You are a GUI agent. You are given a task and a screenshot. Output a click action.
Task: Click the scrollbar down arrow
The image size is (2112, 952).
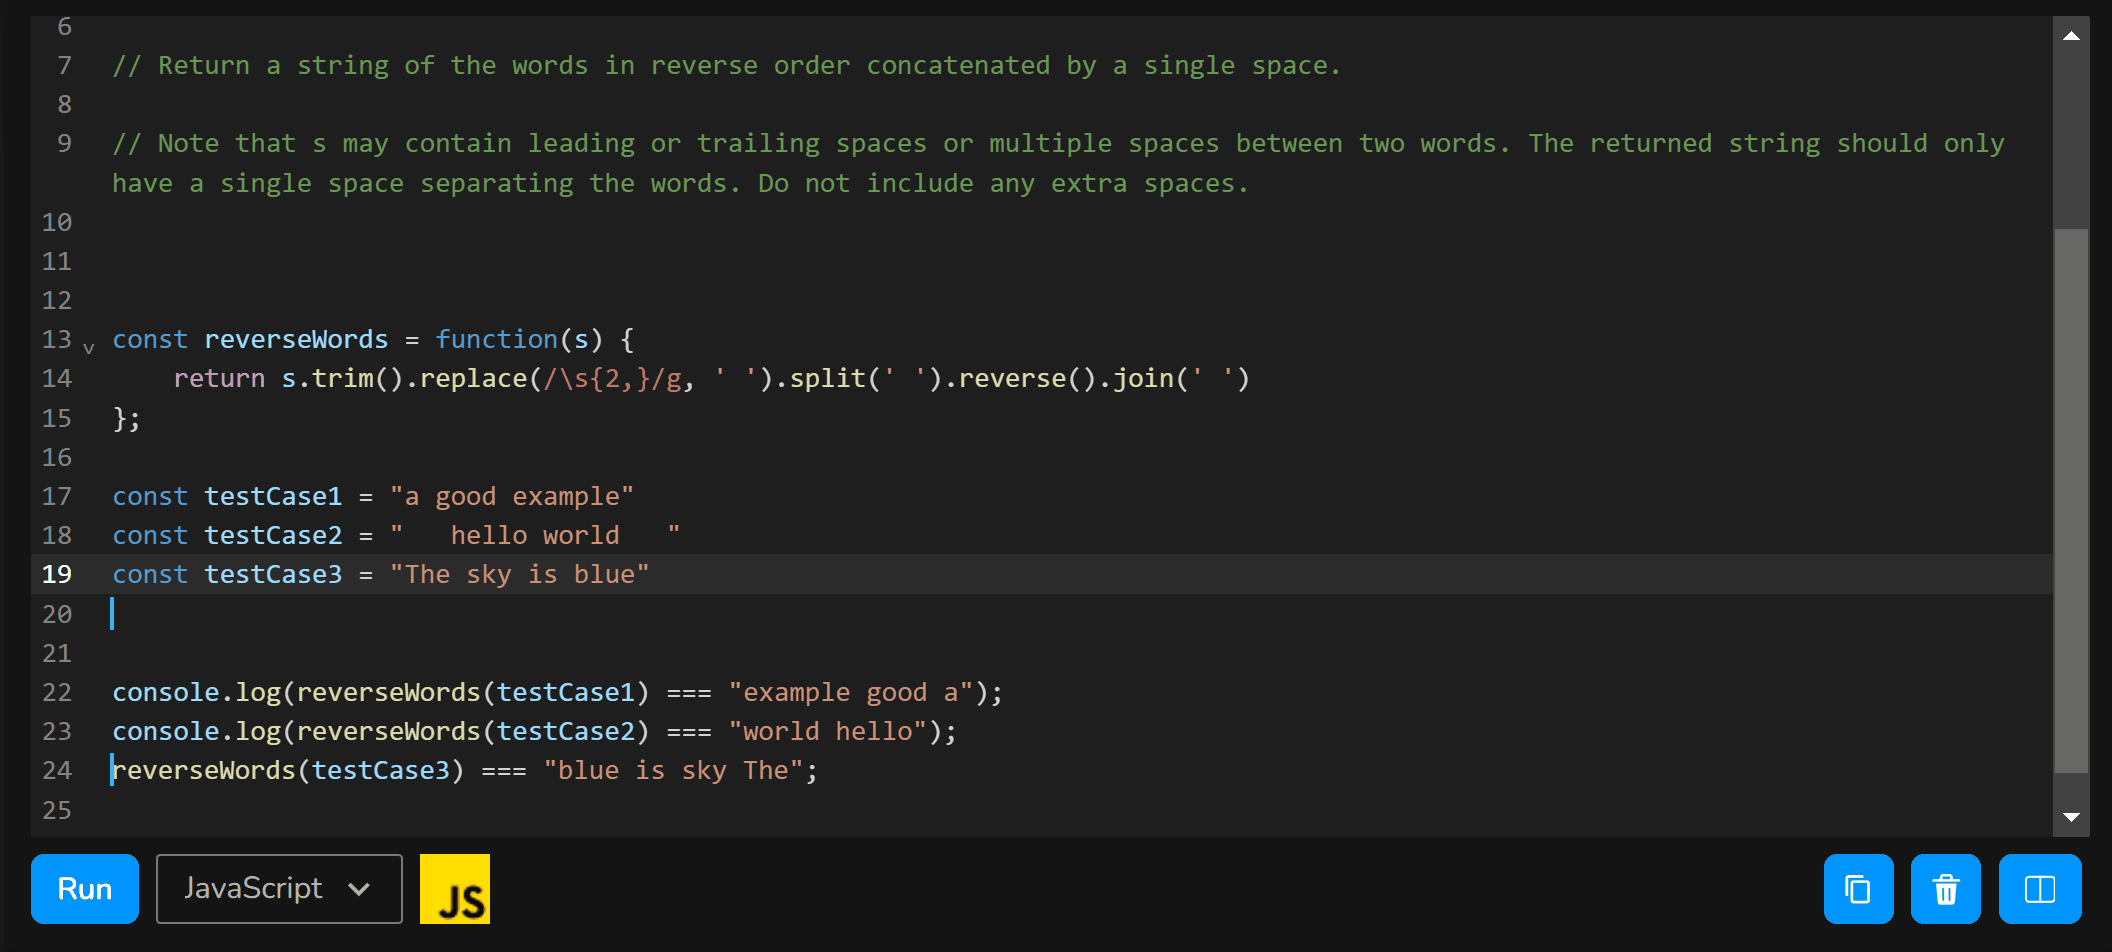click(x=2071, y=817)
